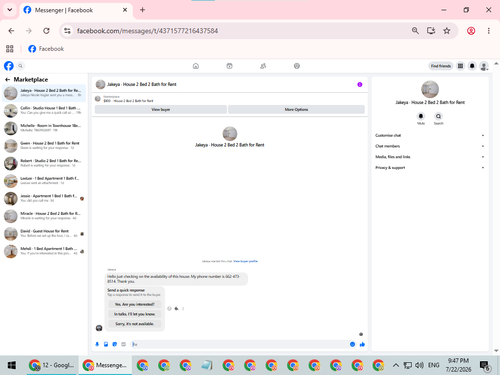Switch to the '12 - Googl...' taskbar window
The height and width of the screenshot is (375, 500).
click(x=52, y=365)
